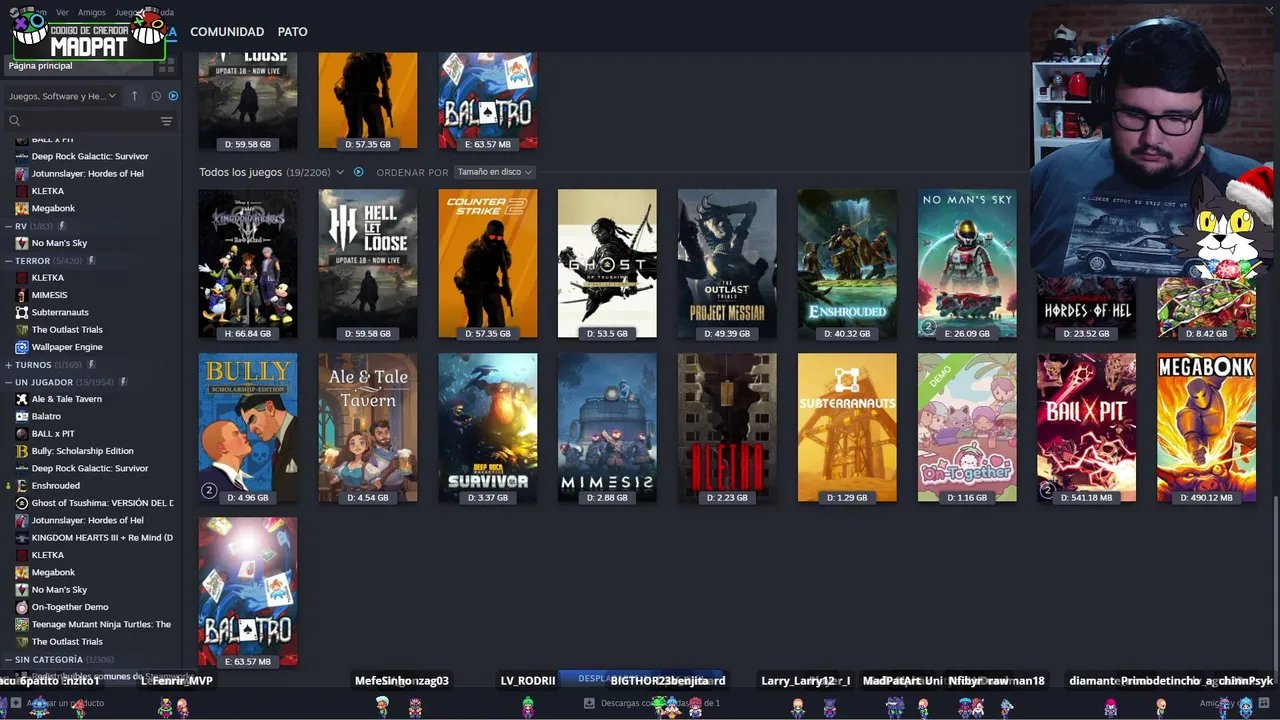Click lightning icon on RV collection

click(62, 226)
